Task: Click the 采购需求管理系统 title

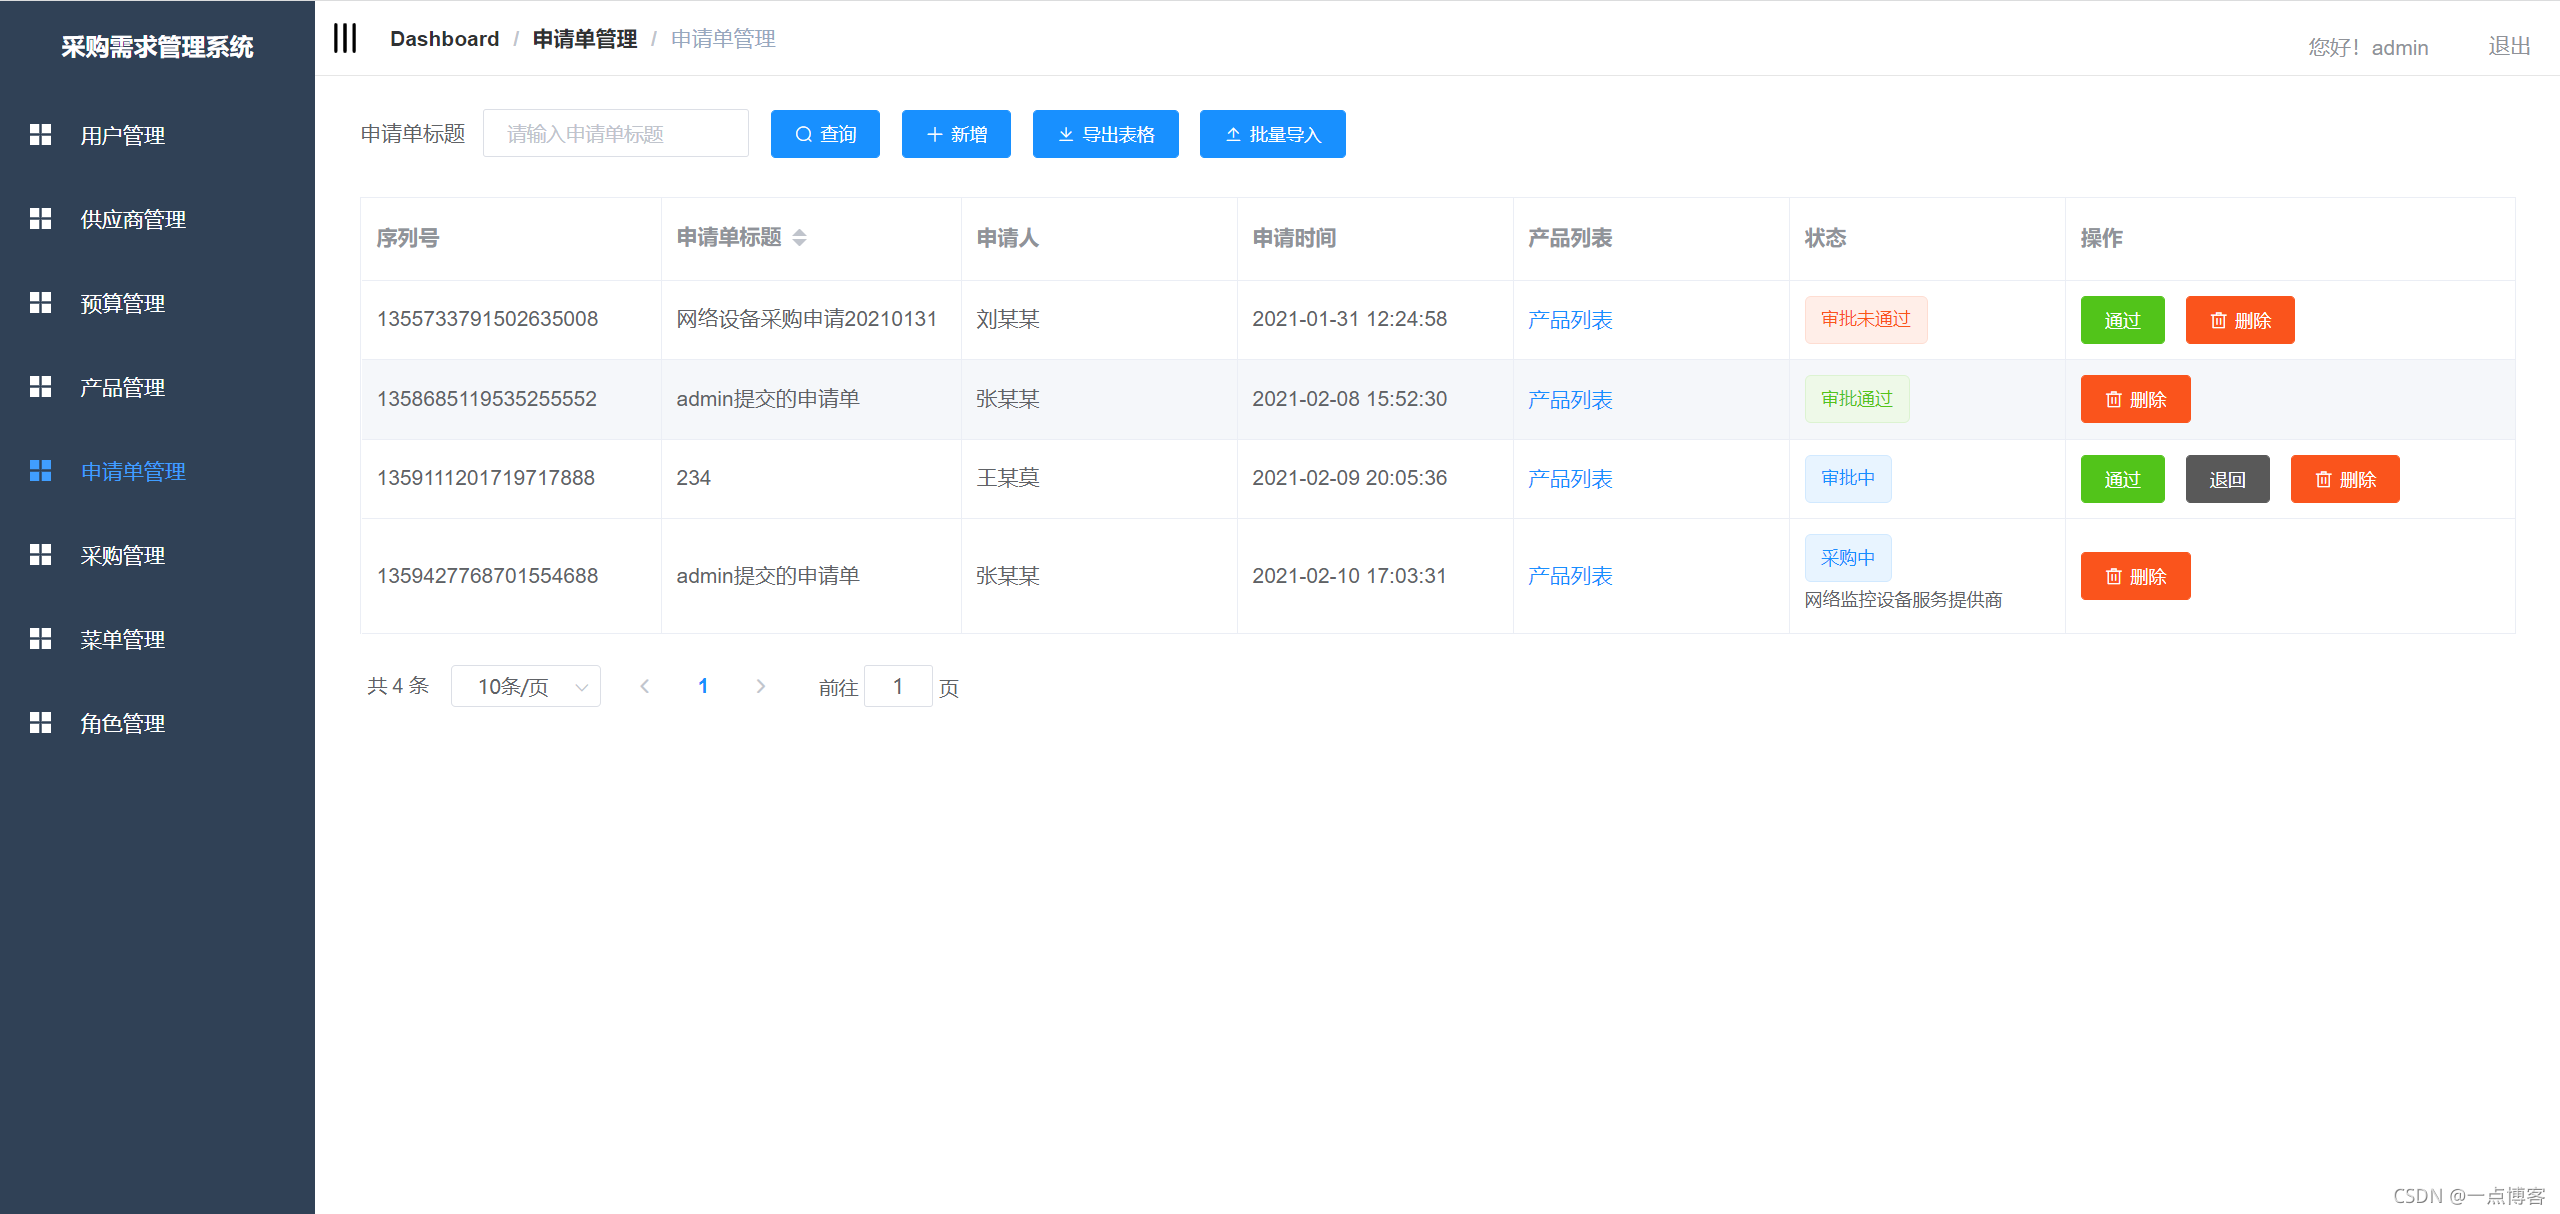Action: [x=157, y=47]
